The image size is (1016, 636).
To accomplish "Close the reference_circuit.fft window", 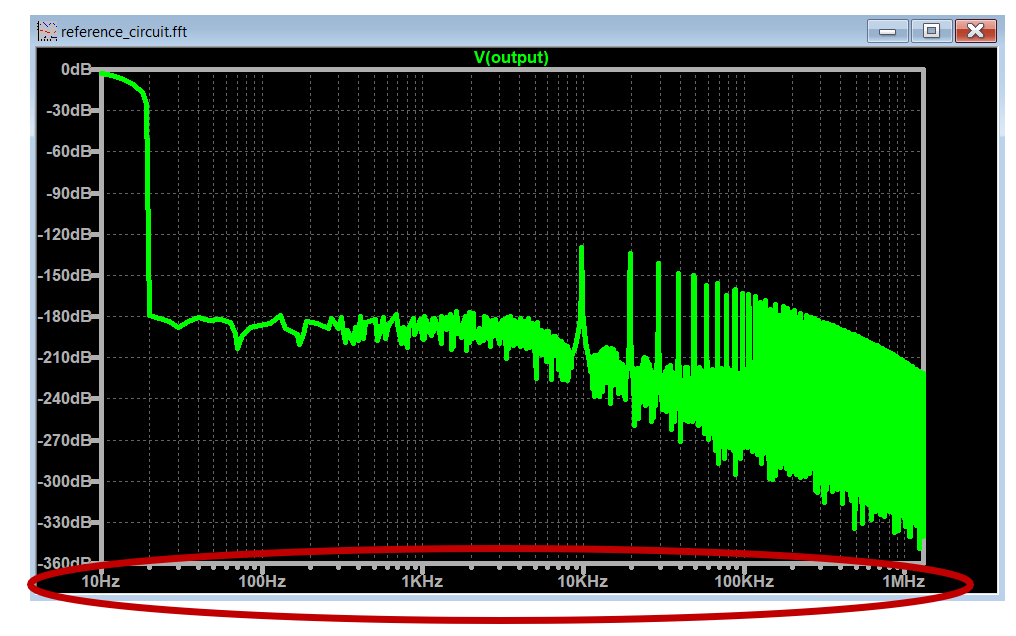I will pyautogui.click(x=975, y=31).
